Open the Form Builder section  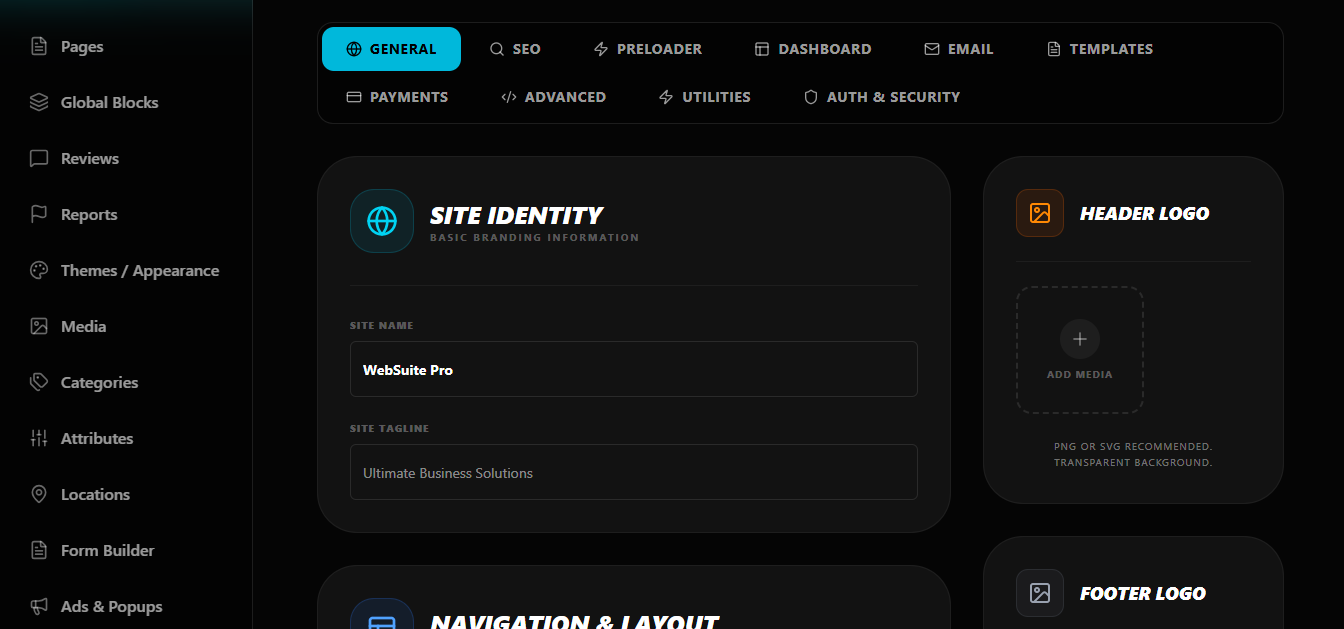click(x=107, y=550)
